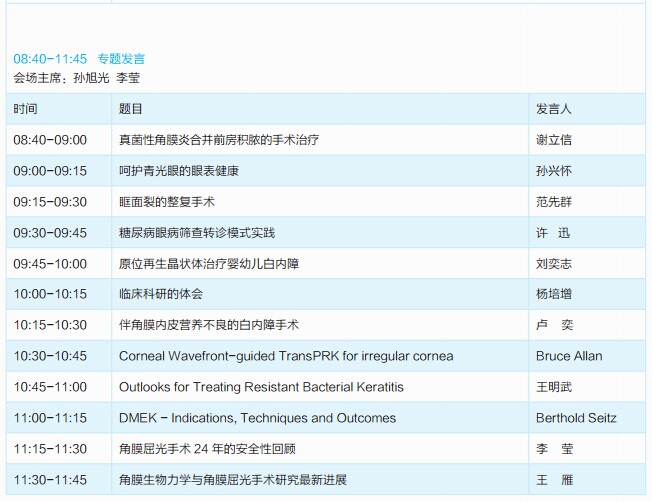Open Outlooks for Treating Resistant Bacterial Keratitis

click(275, 387)
